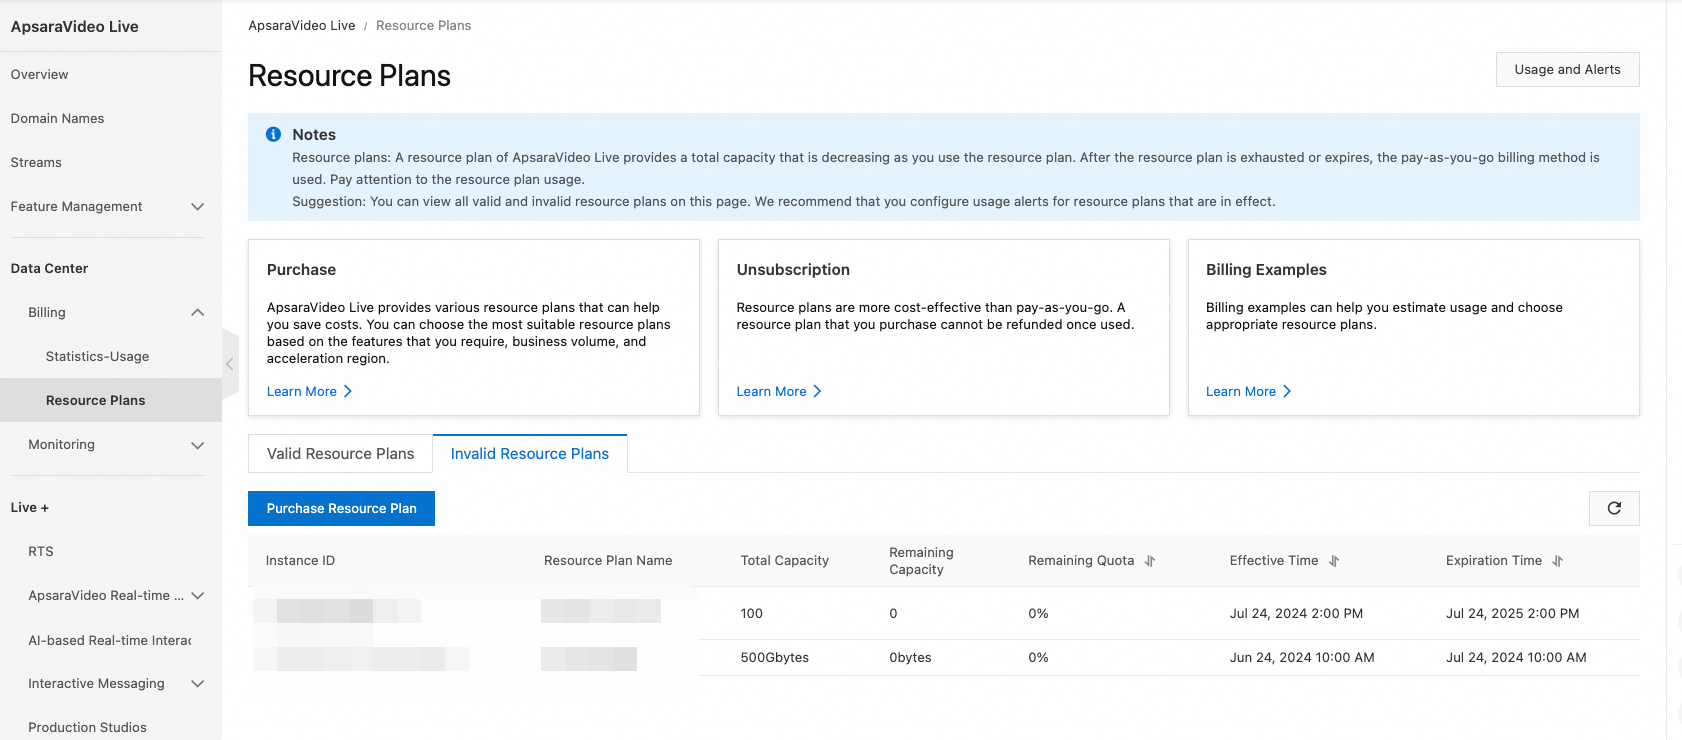This screenshot has width=1682, height=740.
Task: Collapse the Billing submenu chevron
Action: tap(197, 313)
